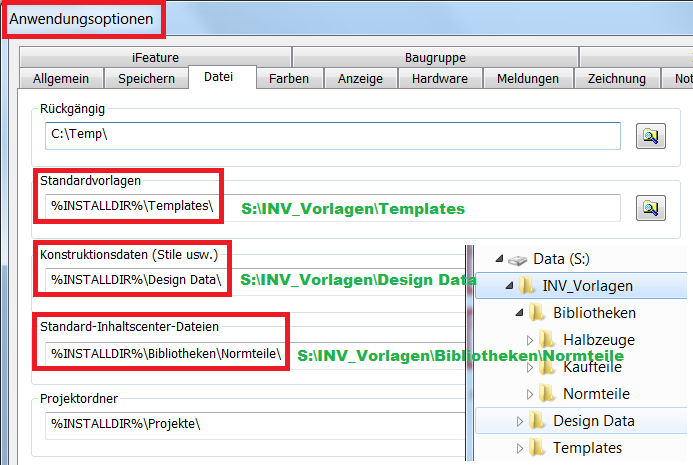This screenshot has width=693, height=465.
Task: Click the Normteile folder icon
Action: tap(547, 393)
